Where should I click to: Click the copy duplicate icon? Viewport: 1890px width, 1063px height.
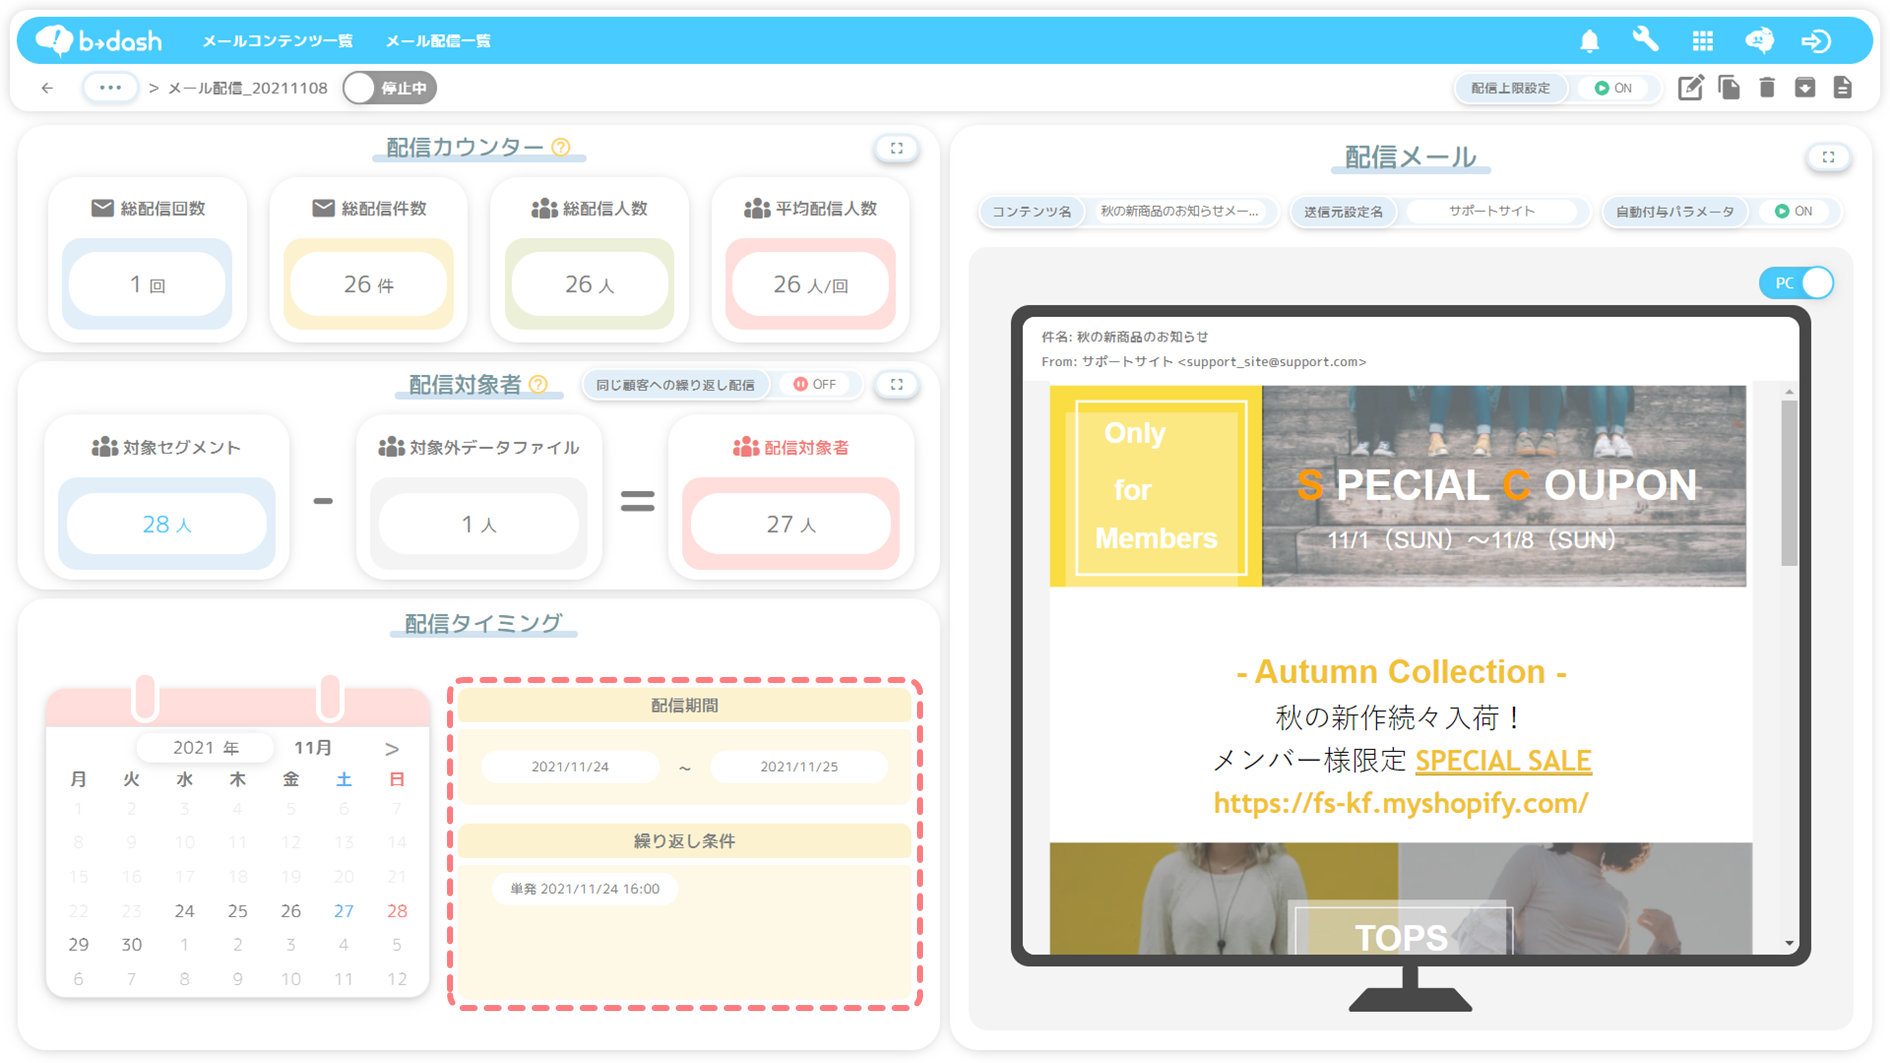(1729, 88)
